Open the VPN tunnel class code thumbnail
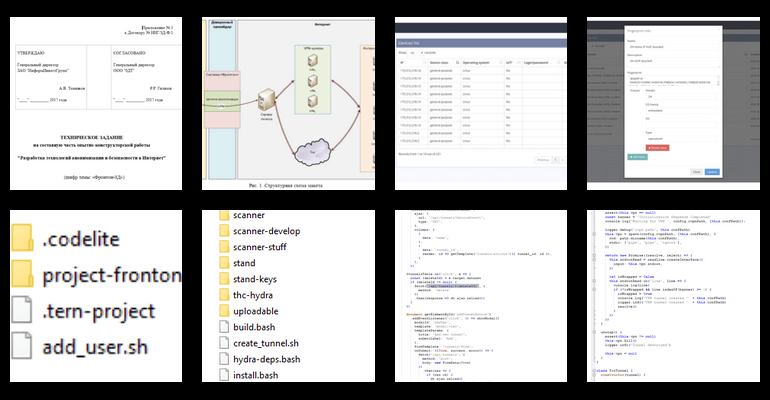The width and height of the screenshot is (770, 400). pos(673,296)
